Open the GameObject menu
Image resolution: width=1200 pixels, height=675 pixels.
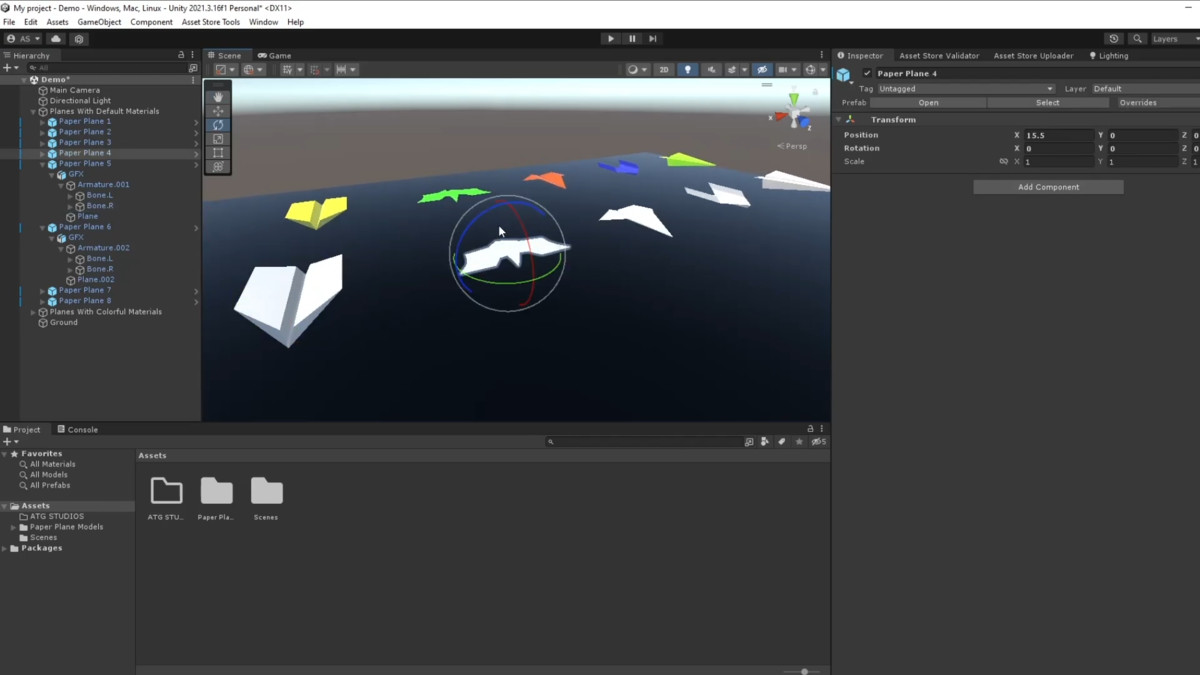coord(99,22)
